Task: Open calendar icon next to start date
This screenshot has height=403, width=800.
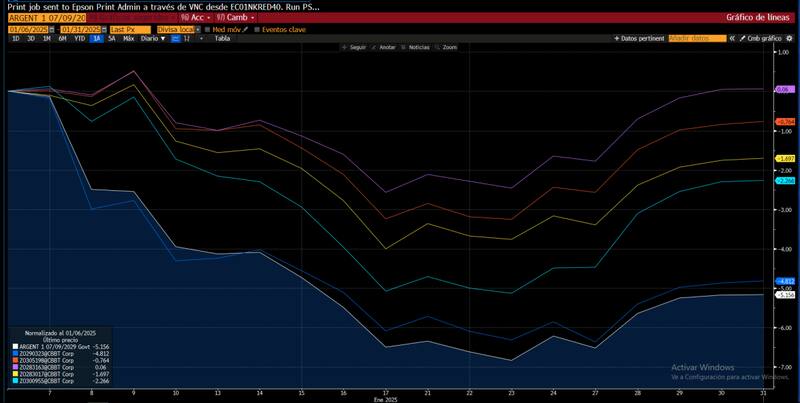Action: coord(53,29)
